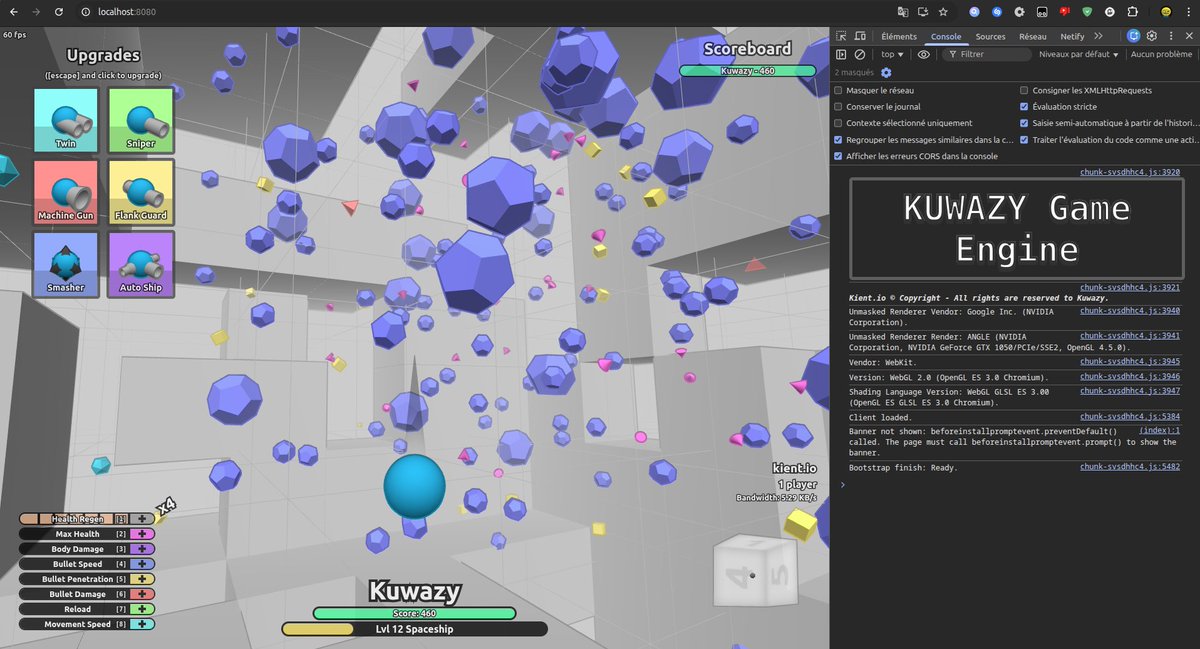Open source link chunk-svsdhhc4.js:5384
Screen dimensions: 1200x649
[1130, 416]
